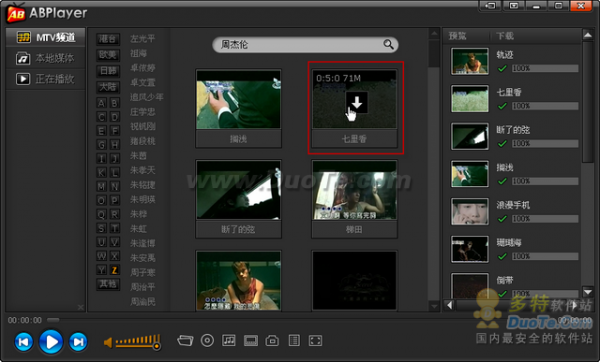Switch to 预览 tab in right panel
The height and width of the screenshot is (362, 600).
[x=458, y=36]
